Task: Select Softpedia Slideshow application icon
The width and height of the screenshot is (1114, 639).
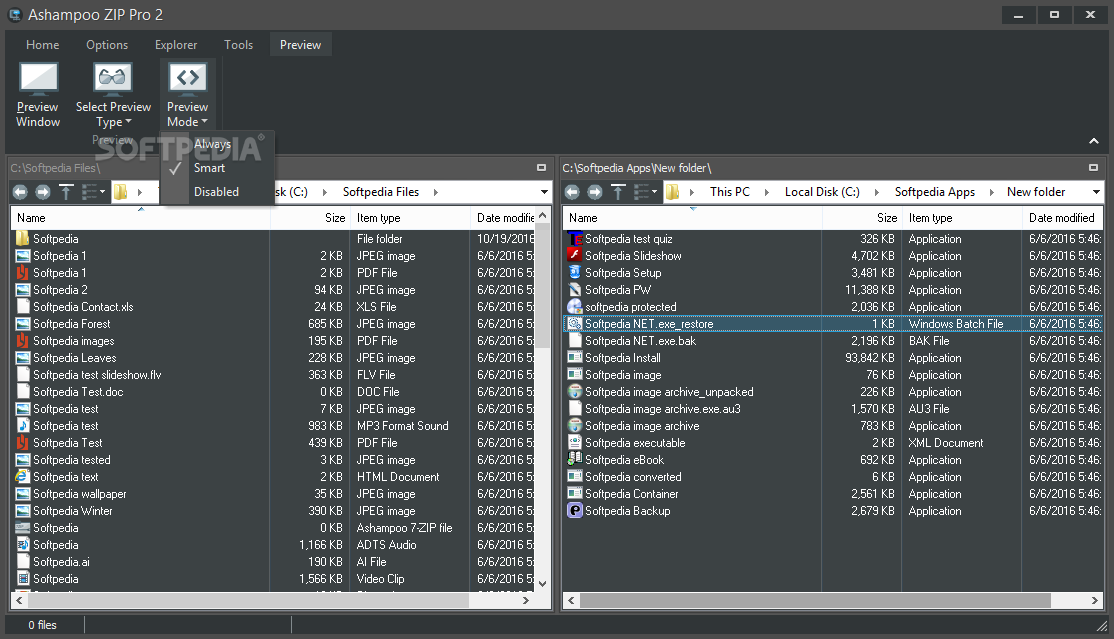Action: coord(575,256)
